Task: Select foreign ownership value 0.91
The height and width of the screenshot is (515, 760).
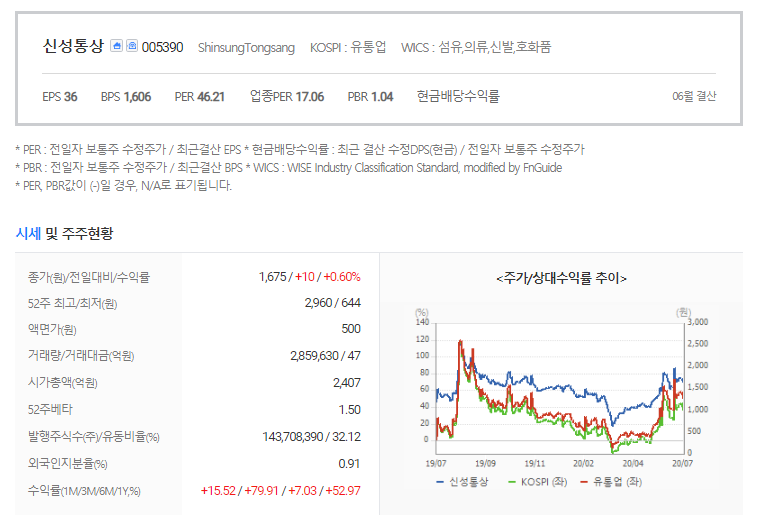Action: point(349,464)
